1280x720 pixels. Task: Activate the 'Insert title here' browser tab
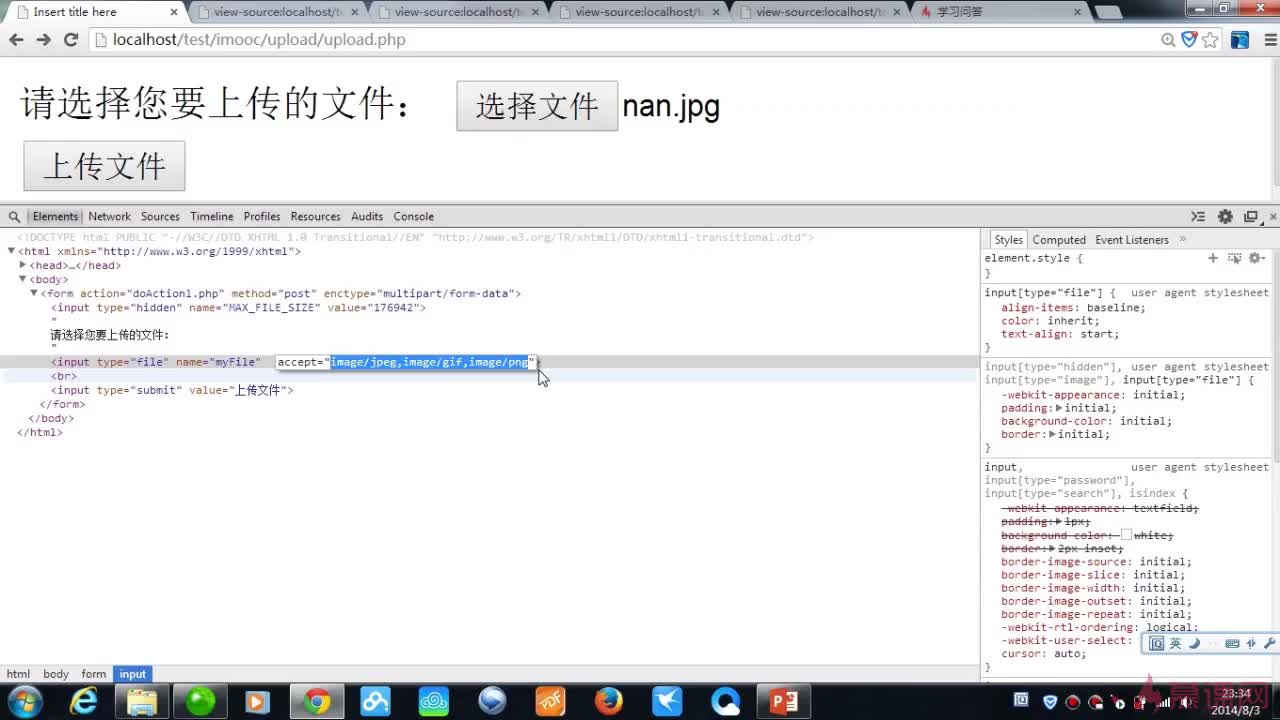[x=95, y=12]
